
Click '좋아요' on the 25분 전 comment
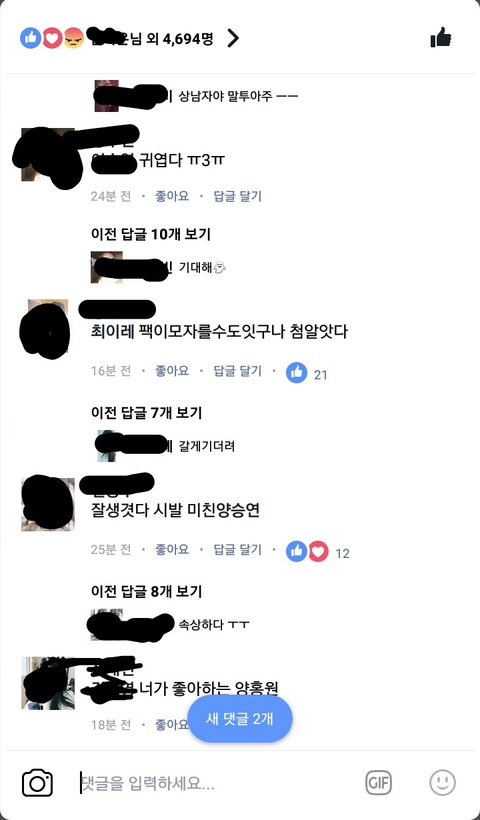172,550
